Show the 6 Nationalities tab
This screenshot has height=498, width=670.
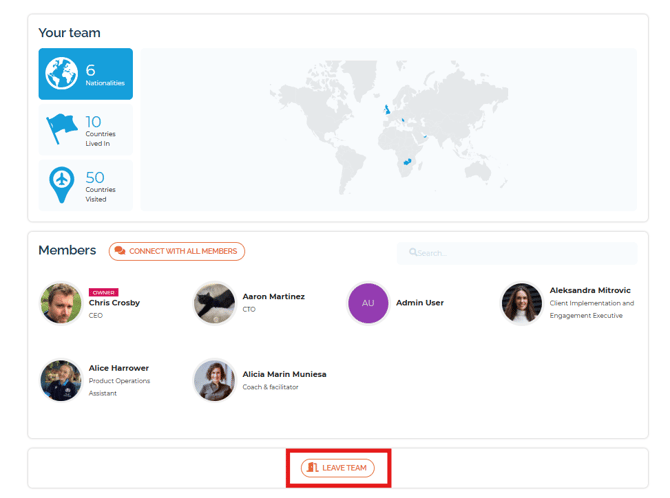(x=85, y=74)
